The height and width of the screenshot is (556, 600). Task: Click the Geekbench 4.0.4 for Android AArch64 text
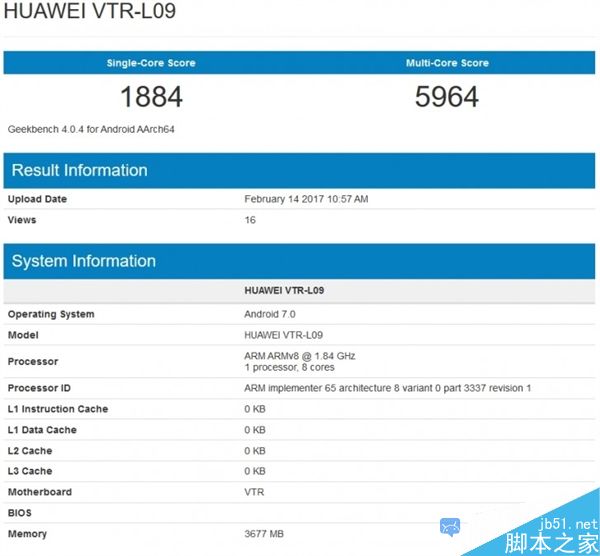click(91, 129)
